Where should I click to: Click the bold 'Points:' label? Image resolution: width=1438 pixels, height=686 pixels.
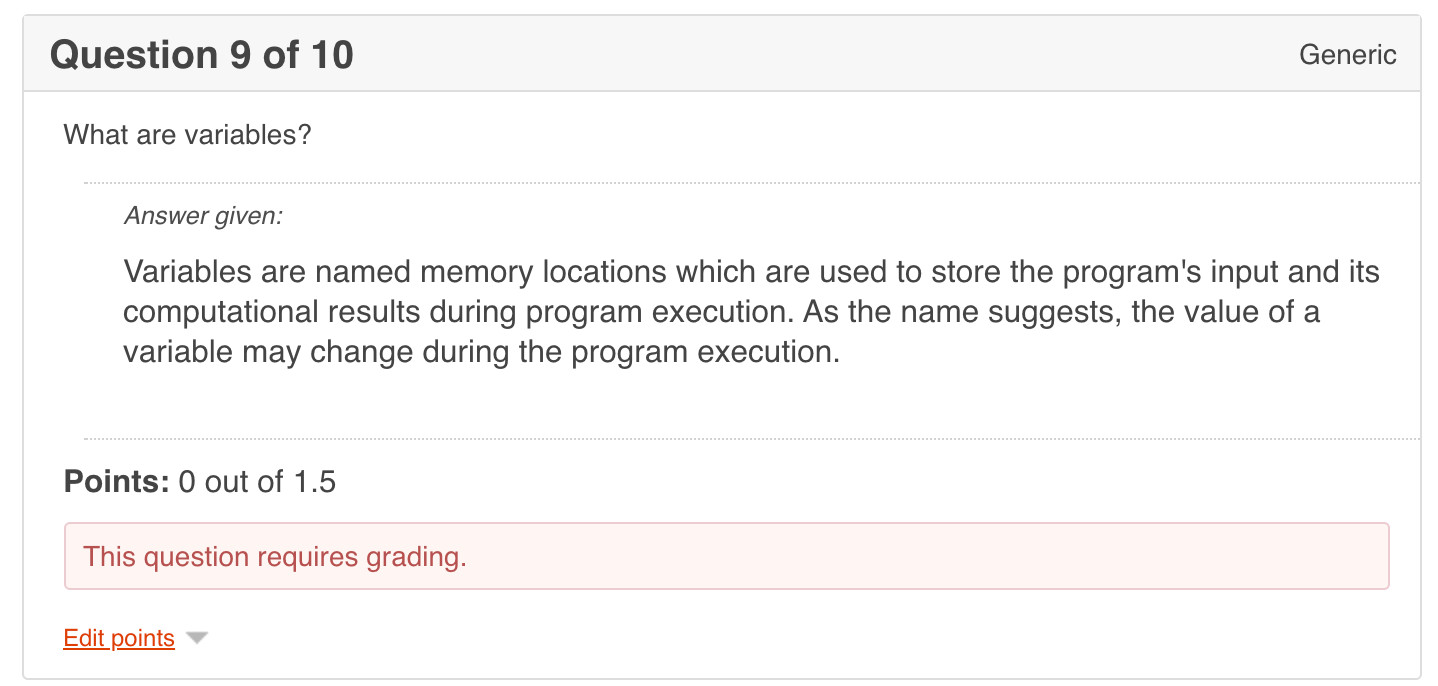point(116,482)
